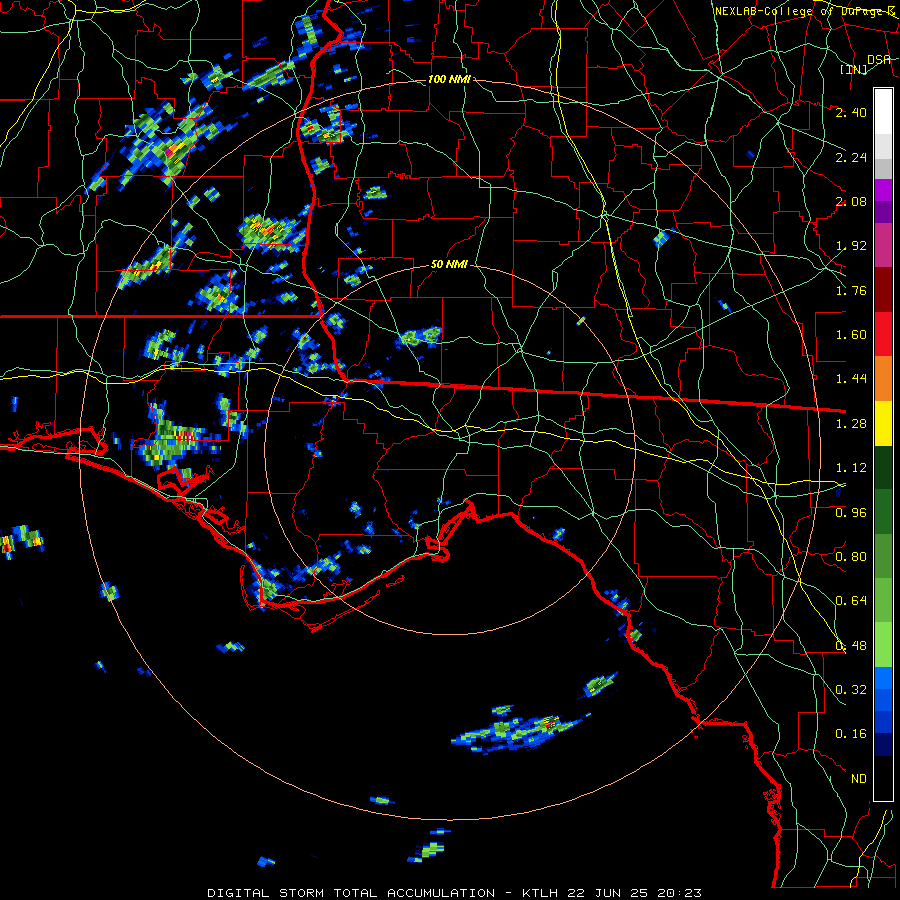The image size is (900, 900).
Task: Select the dark red swatch beside 1.76
Action: [x=883, y=290]
